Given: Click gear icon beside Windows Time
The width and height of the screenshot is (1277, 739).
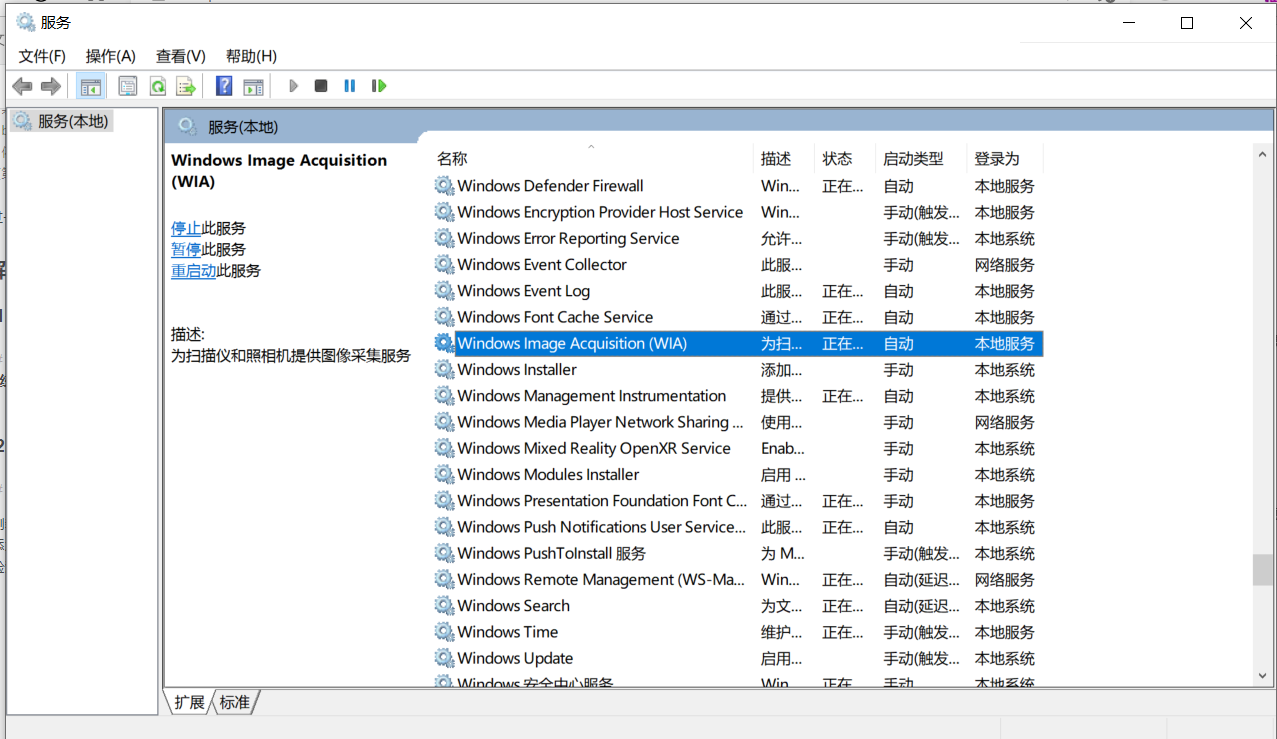Looking at the screenshot, I should point(444,631).
